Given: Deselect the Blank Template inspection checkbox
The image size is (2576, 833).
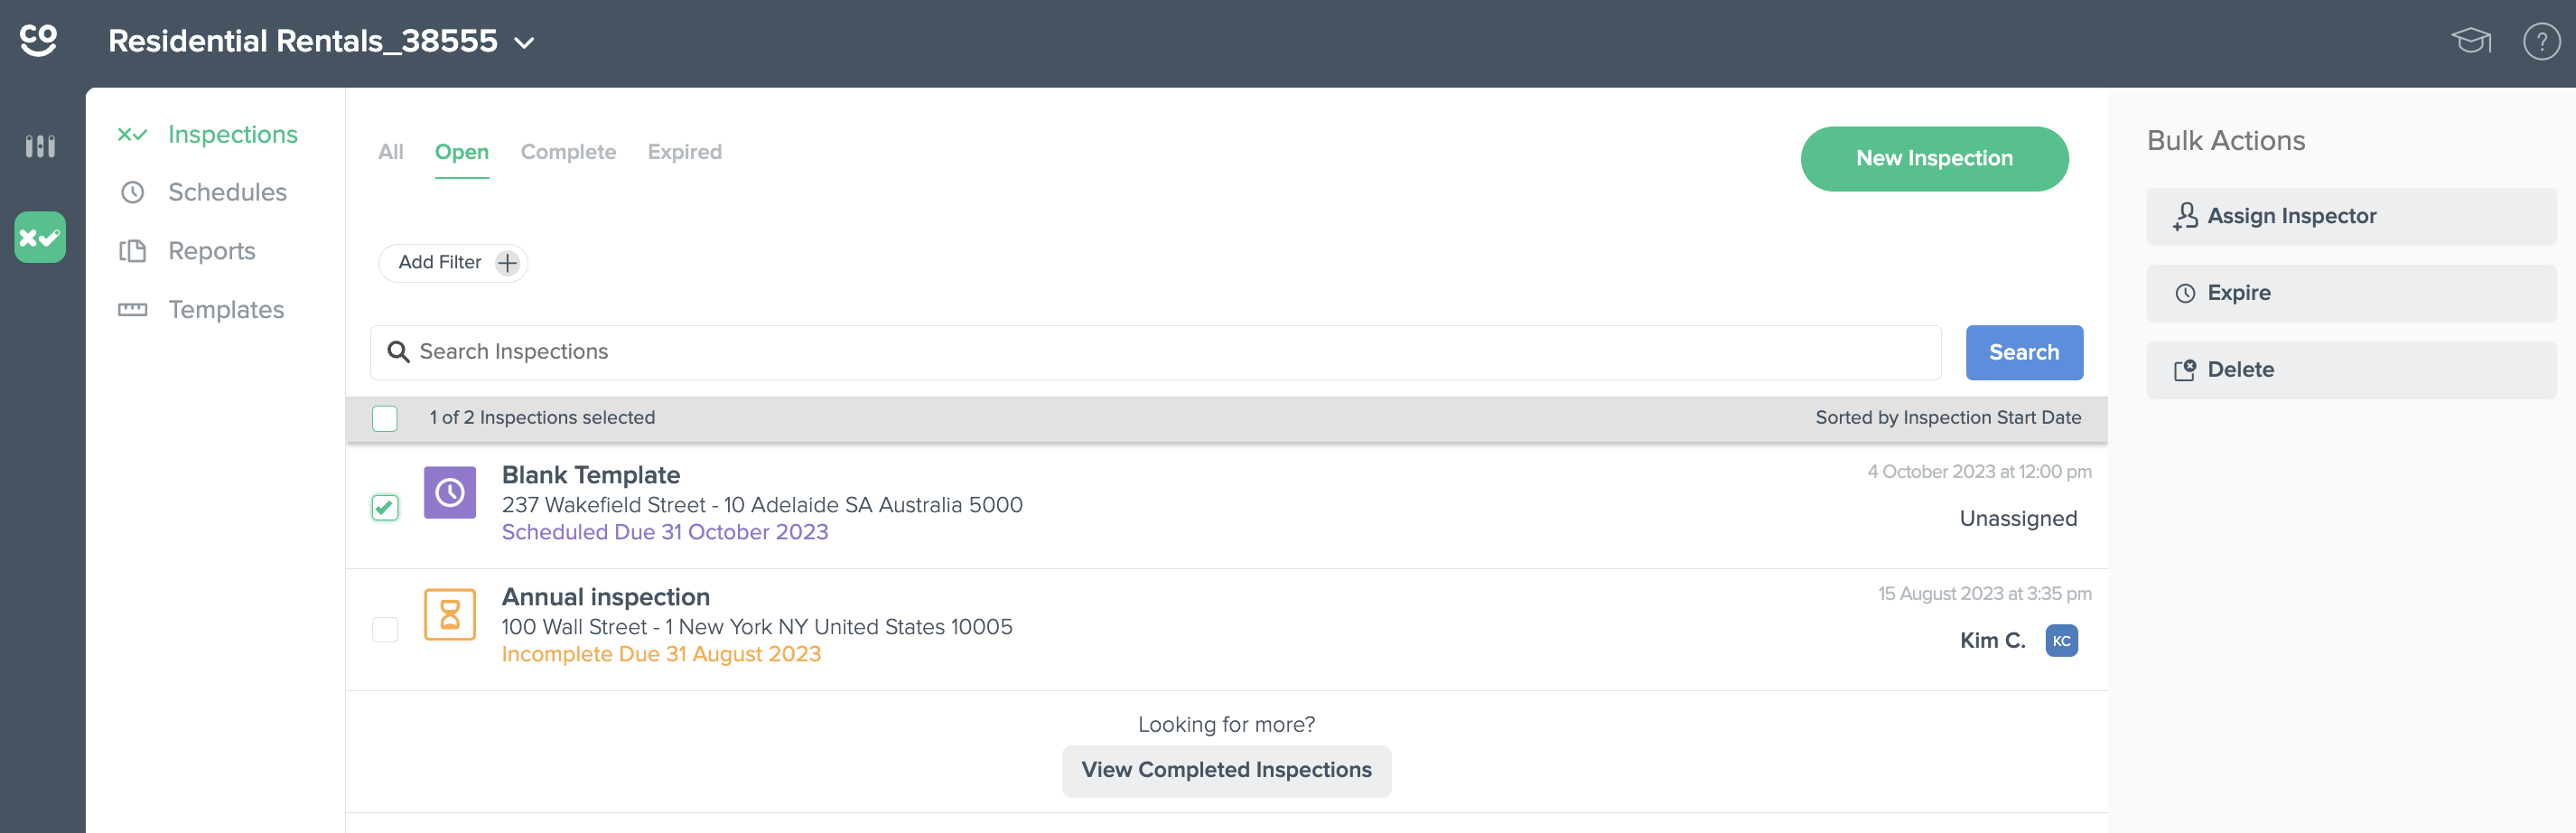Looking at the screenshot, I should (x=384, y=508).
